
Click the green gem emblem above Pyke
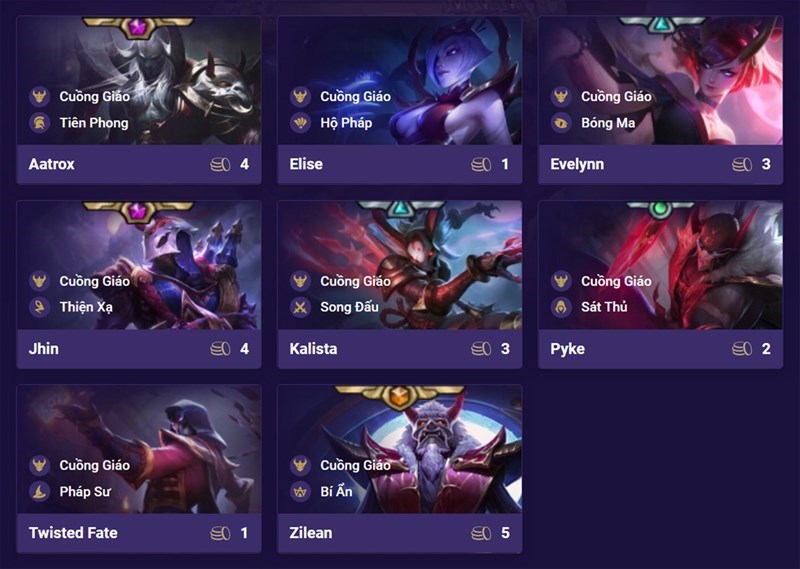pyautogui.click(x=660, y=209)
